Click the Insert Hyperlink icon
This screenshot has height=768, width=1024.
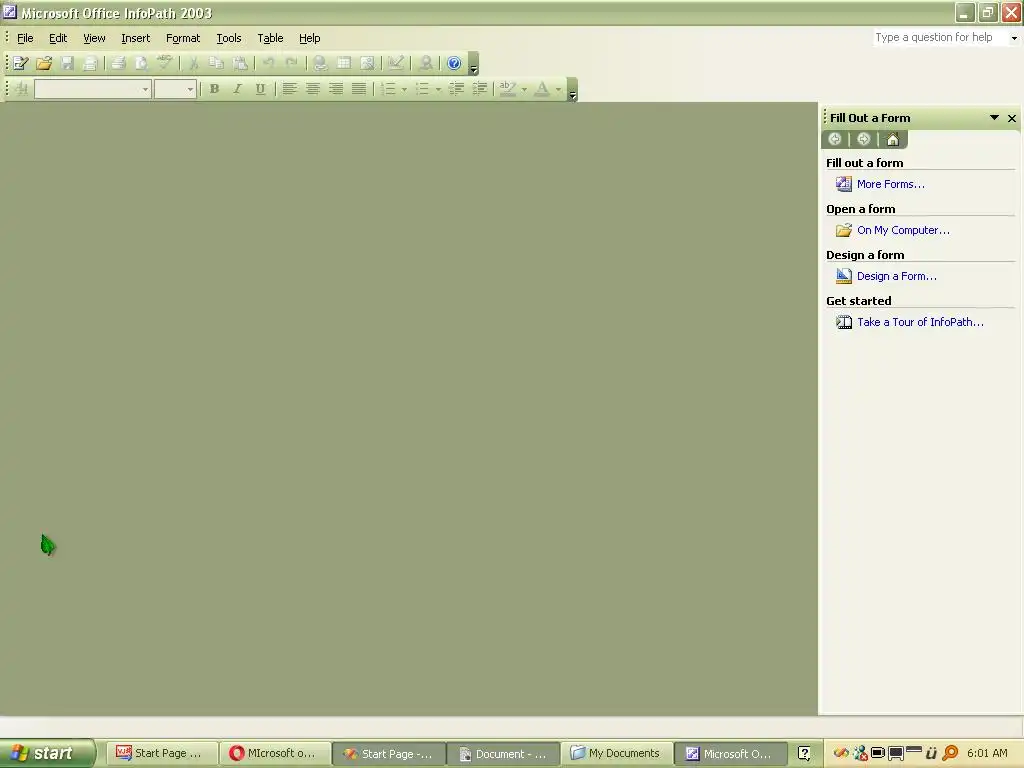click(320, 63)
